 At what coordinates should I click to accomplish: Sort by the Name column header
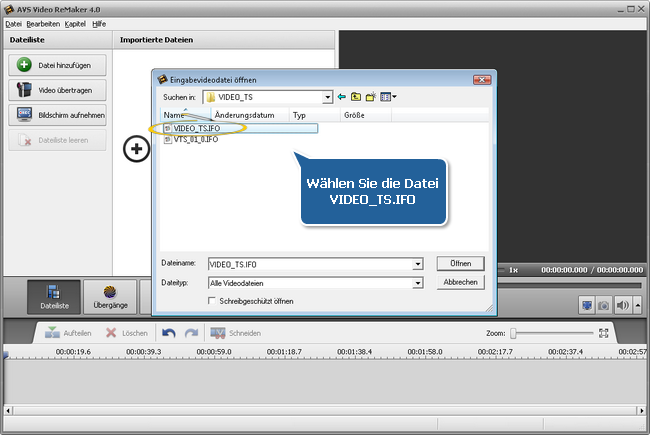pos(185,115)
